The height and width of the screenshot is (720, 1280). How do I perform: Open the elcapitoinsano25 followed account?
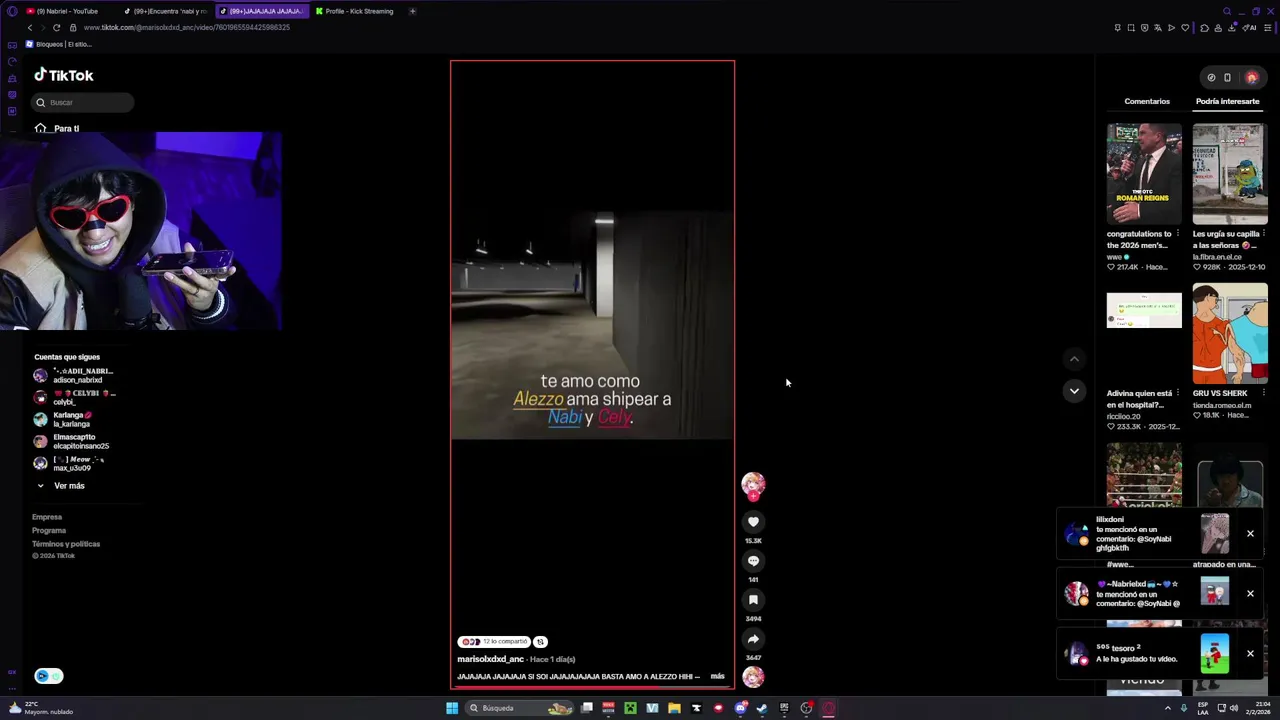click(x=70, y=441)
